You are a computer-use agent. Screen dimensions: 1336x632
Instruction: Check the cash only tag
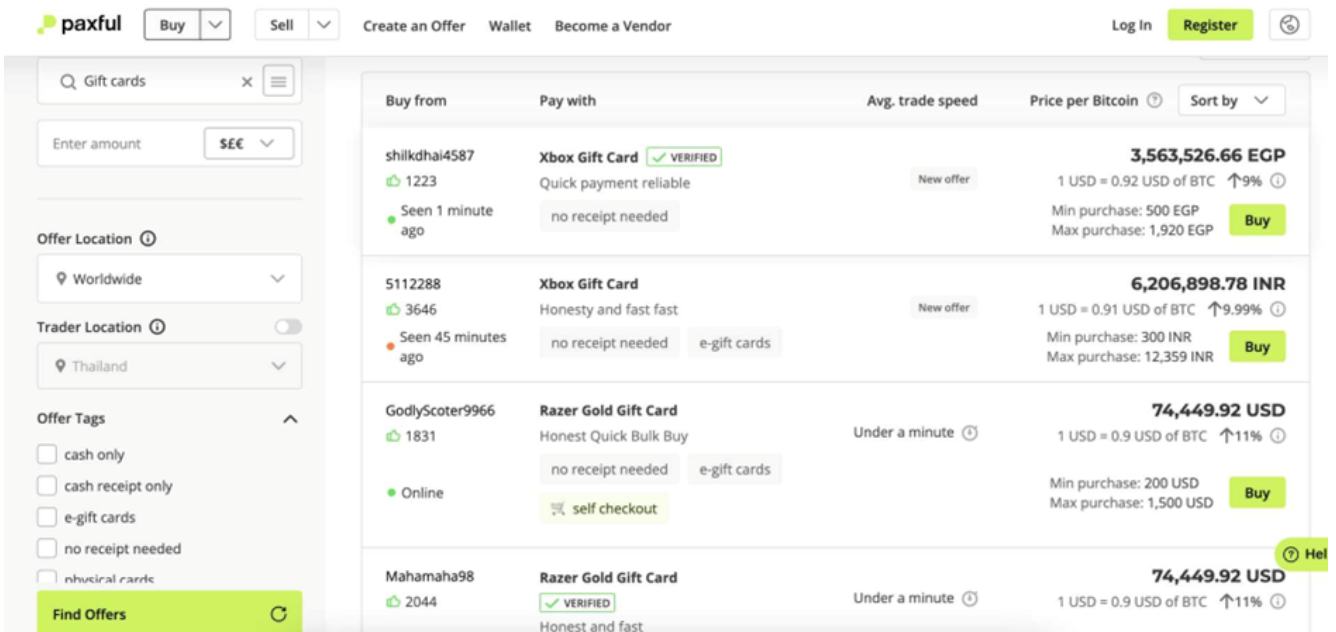click(46, 455)
